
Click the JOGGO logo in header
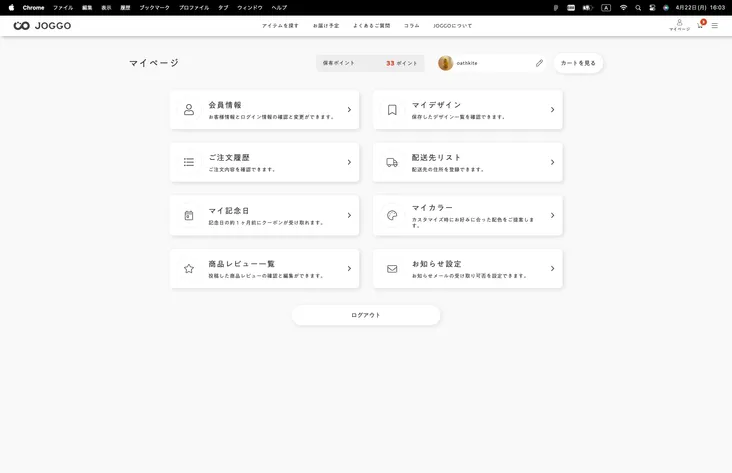click(x=42, y=26)
